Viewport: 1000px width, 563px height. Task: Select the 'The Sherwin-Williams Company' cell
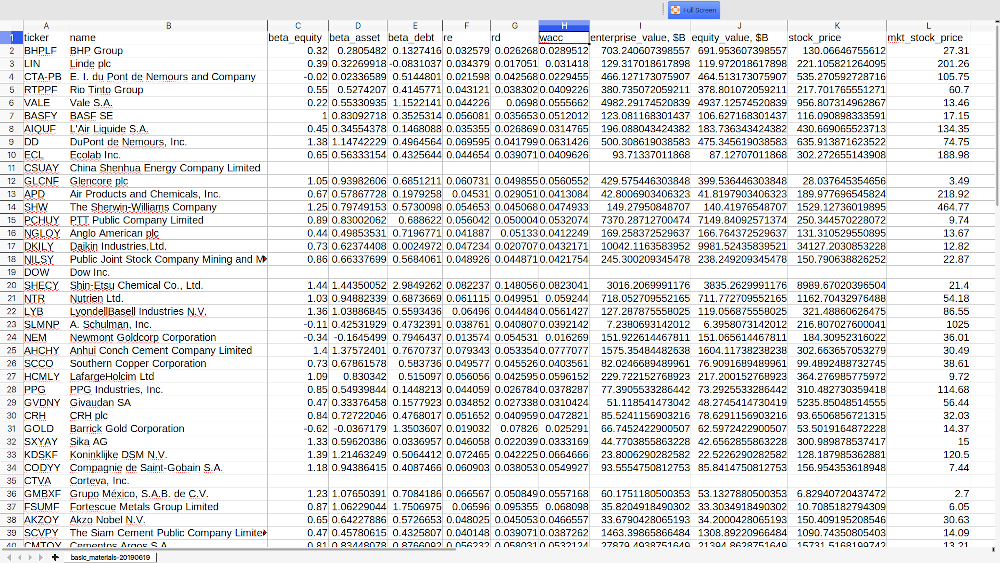click(168, 207)
